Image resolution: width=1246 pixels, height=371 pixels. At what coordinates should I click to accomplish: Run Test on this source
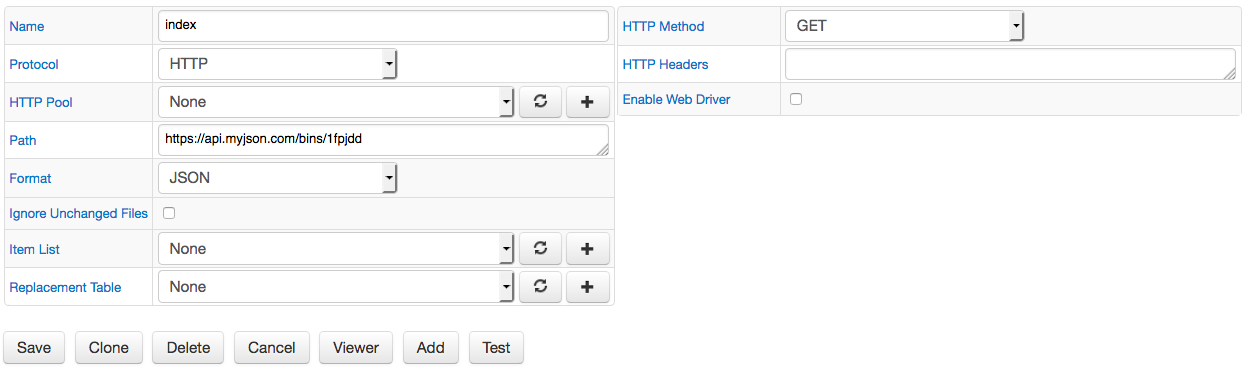pos(496,348)
